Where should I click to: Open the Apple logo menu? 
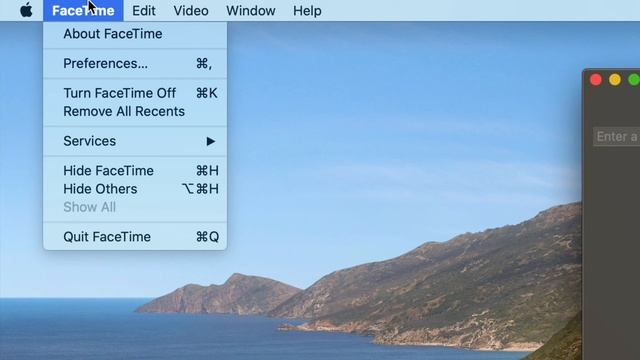26,10
